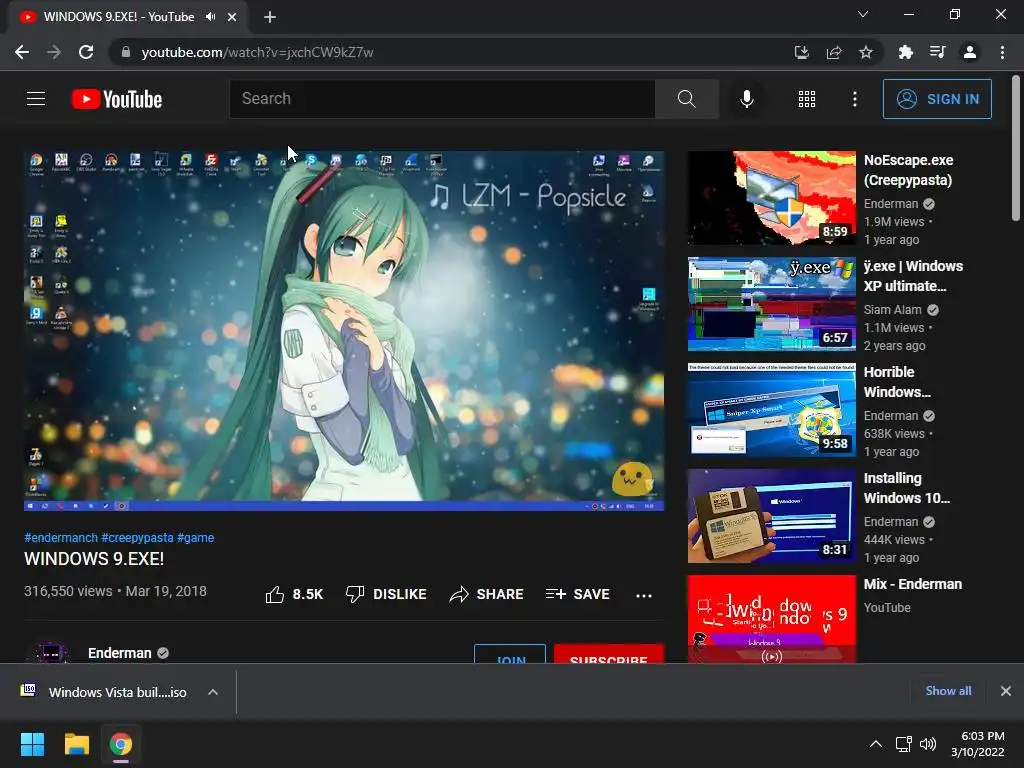The image size is (1024, 768).
Task: Open more actions ellipsis under video
Action: [x=644, y=595]
